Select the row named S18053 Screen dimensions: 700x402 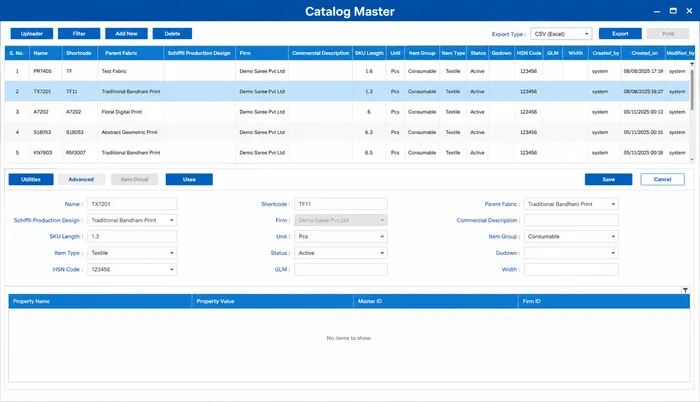[x=347, y=132]
